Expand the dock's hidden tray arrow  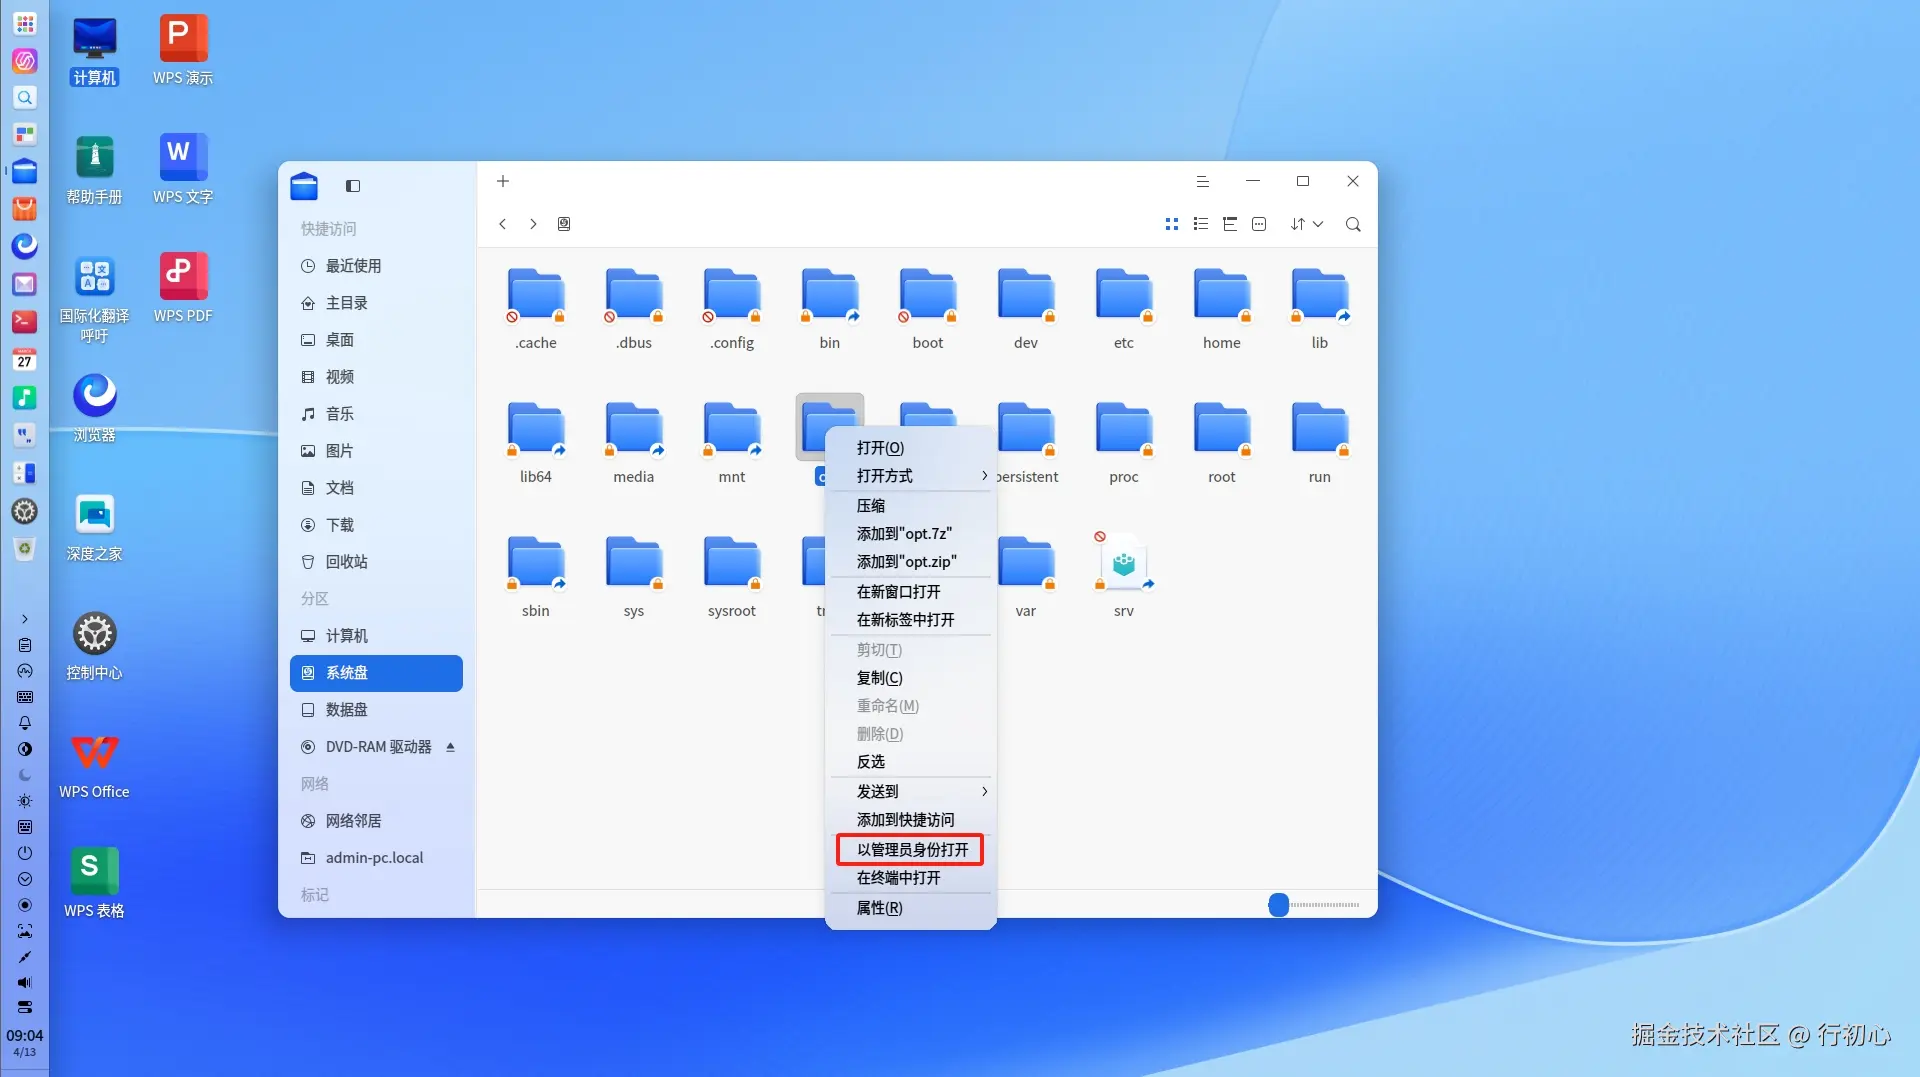(x=25, y=619)
